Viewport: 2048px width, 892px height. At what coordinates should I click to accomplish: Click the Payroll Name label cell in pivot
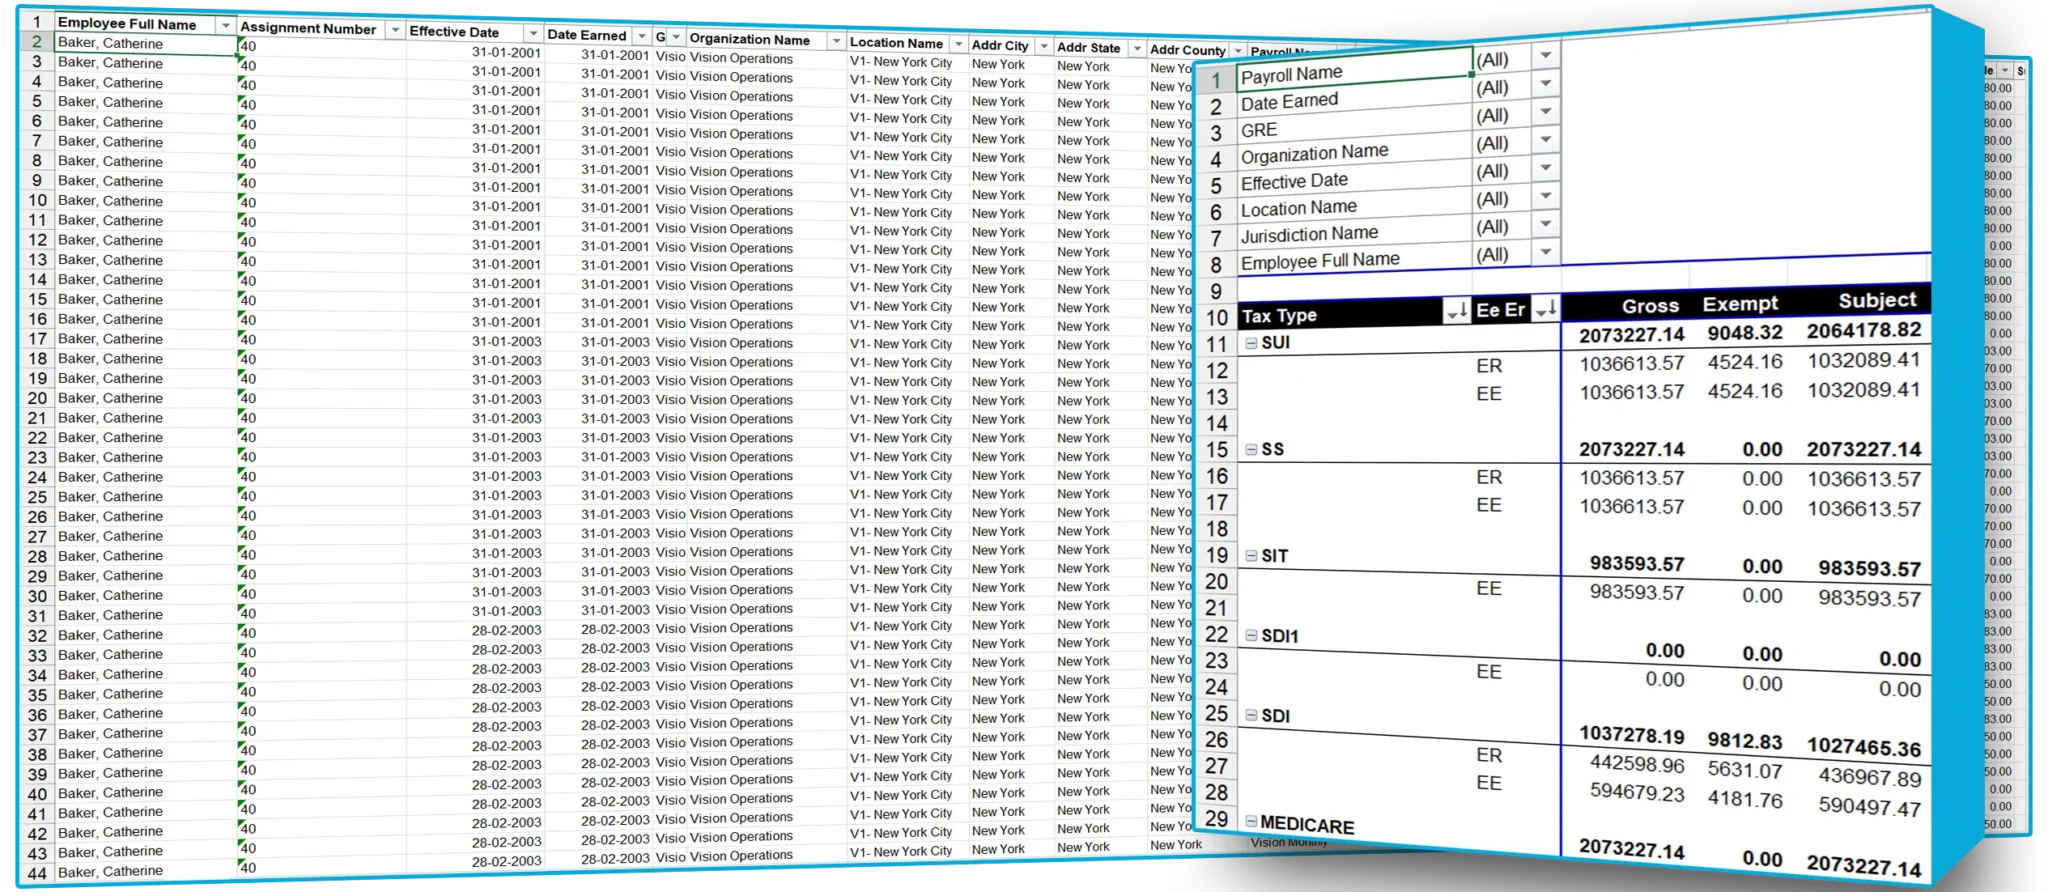point(1350,74)
